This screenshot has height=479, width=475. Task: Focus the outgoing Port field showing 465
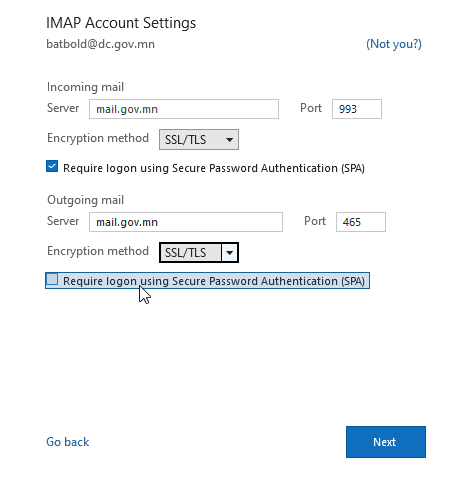(361, 222)
